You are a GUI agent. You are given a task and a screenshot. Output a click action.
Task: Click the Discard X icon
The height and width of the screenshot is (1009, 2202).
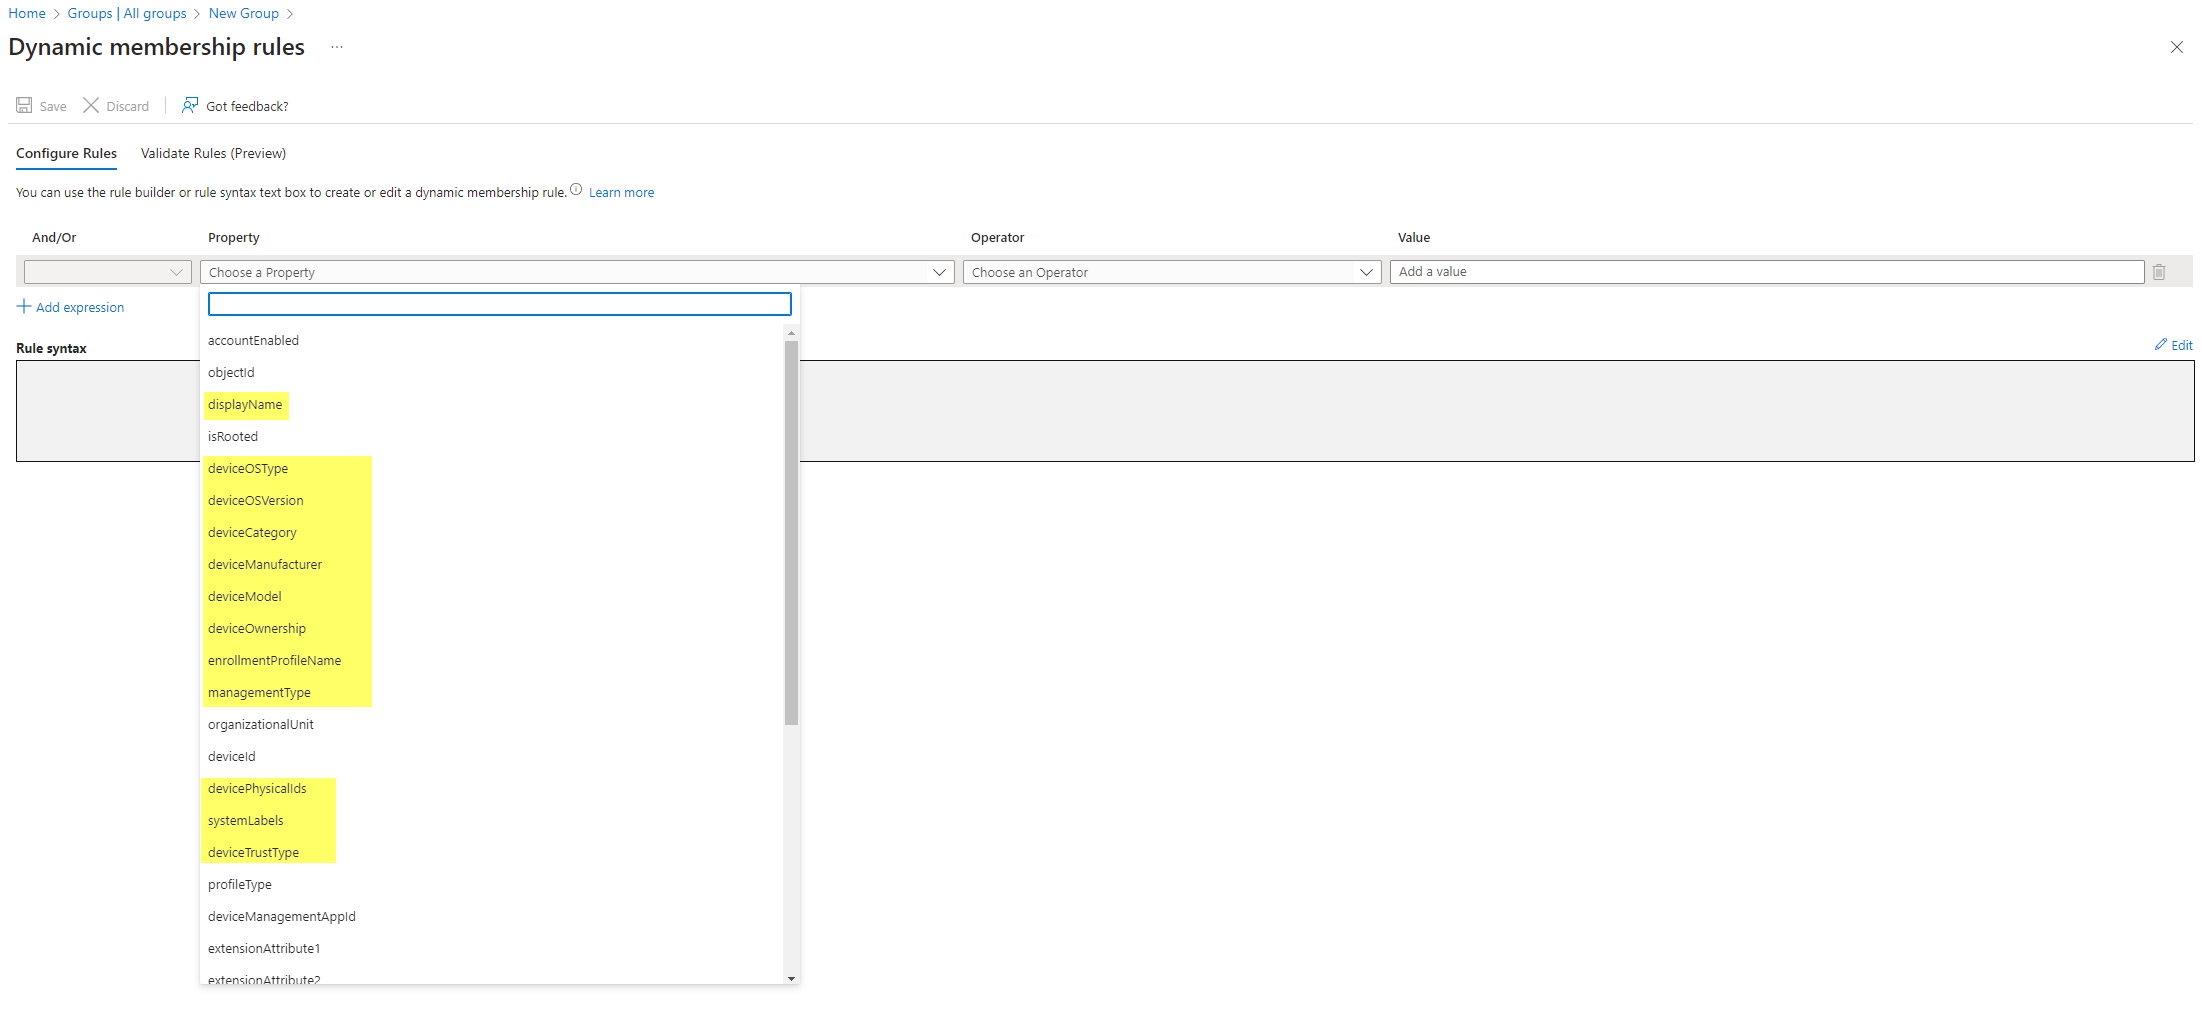coord(91,105)
